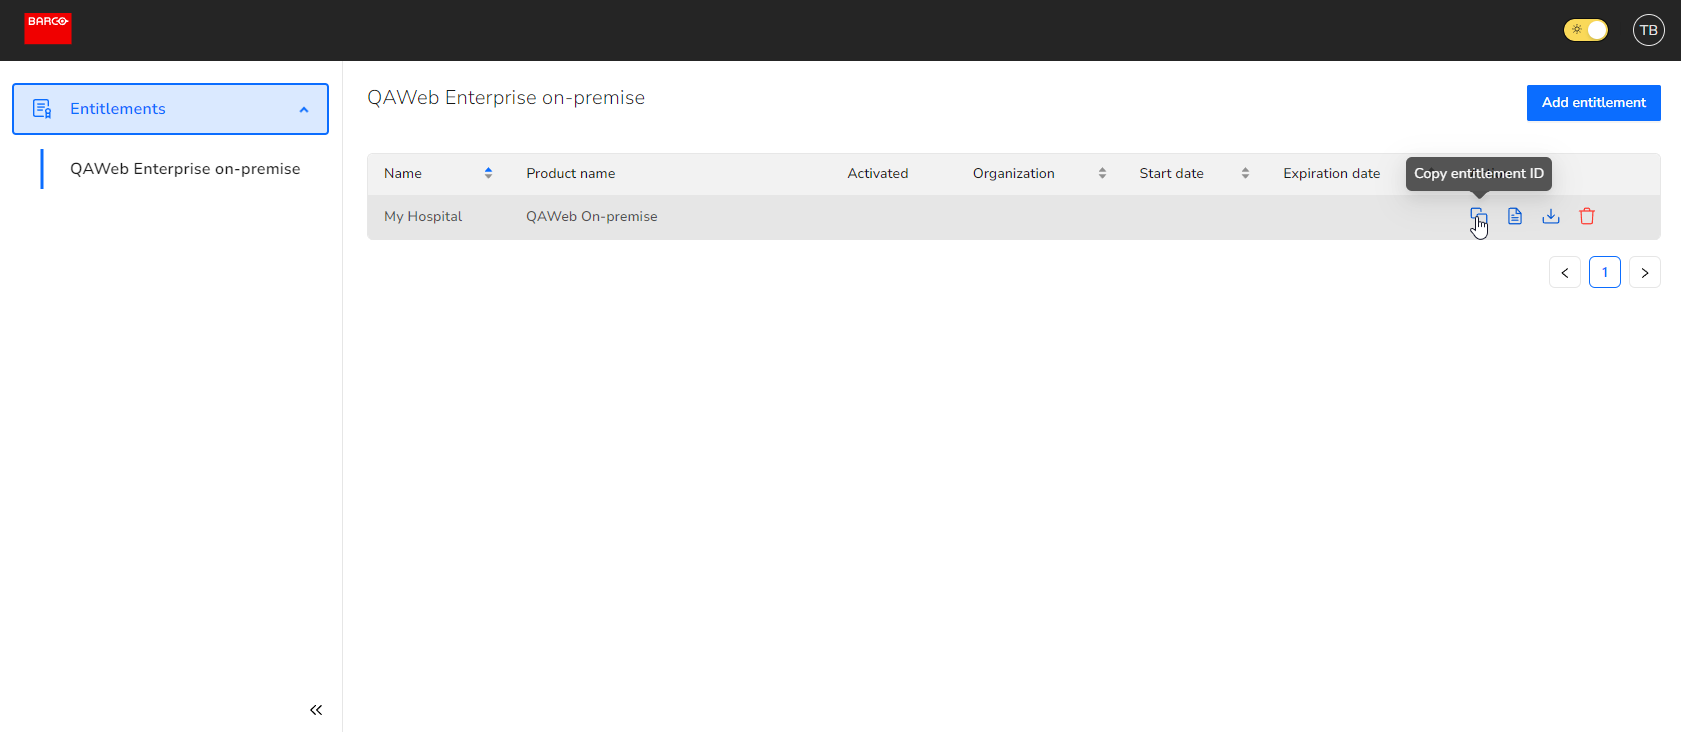The height and width of the screenshot is (732, 1681).
Task: Sort the table by Name column
Action: point(488,173)
